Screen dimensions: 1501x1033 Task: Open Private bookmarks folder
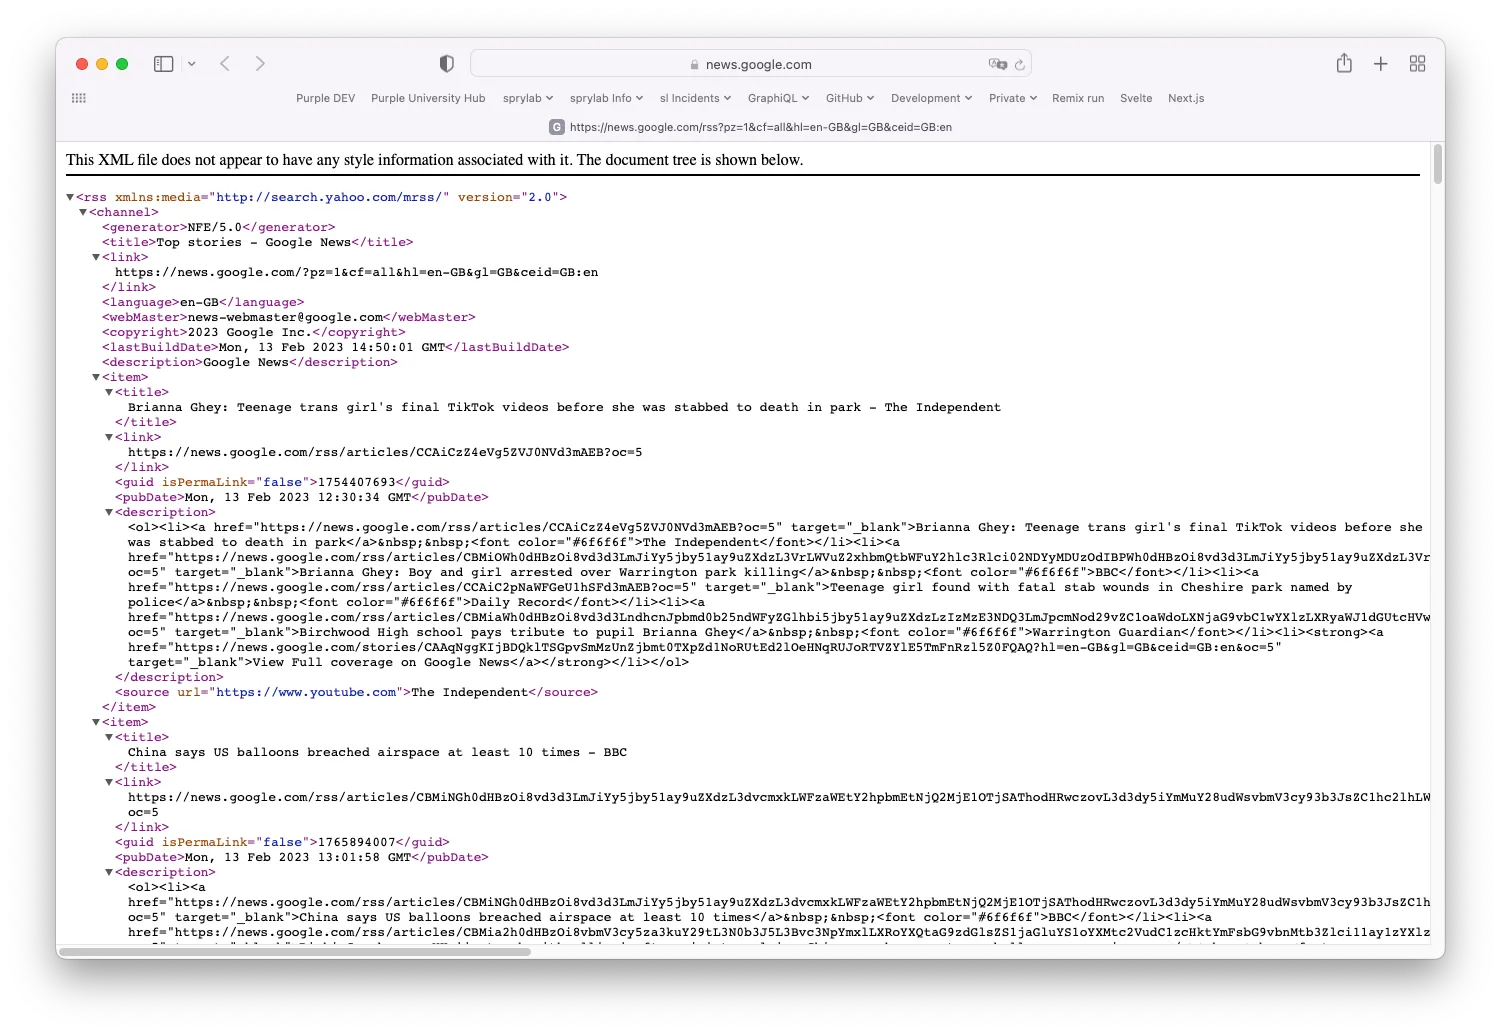pyautogui.click(x=1013, y=98)
